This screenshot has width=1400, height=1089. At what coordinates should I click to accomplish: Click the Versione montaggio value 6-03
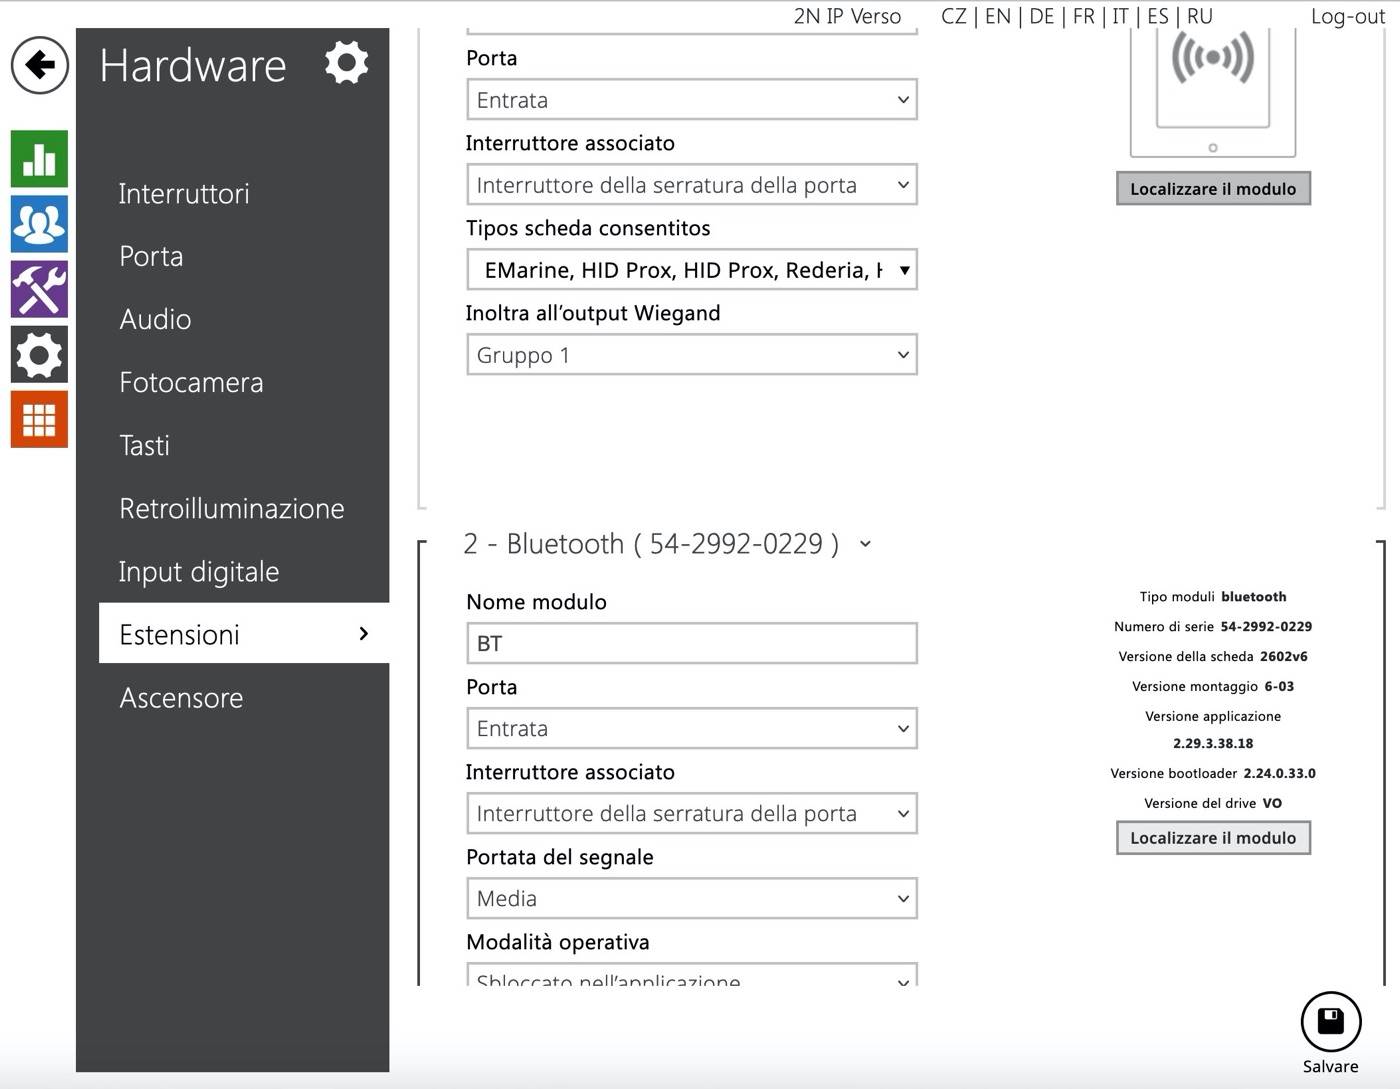click(x=1279, y=687)
